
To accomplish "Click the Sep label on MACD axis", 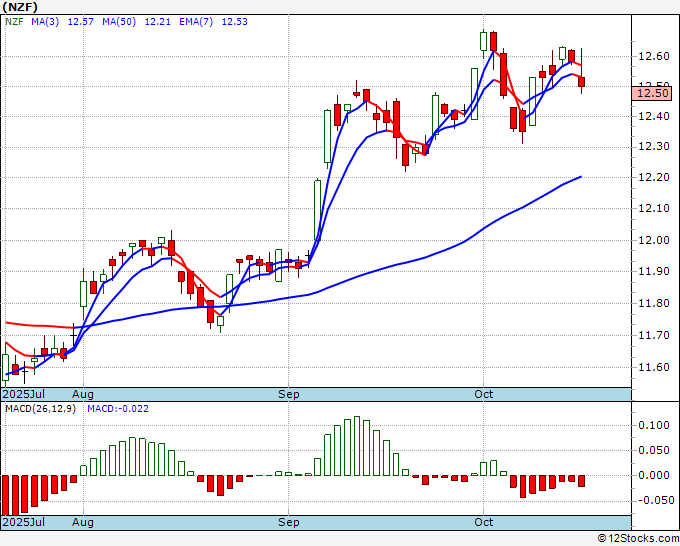I will [x=288, y=522].
